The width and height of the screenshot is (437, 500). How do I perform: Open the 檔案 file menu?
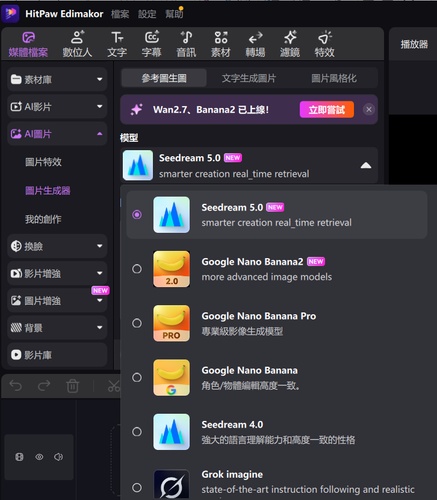coord(120,14)
